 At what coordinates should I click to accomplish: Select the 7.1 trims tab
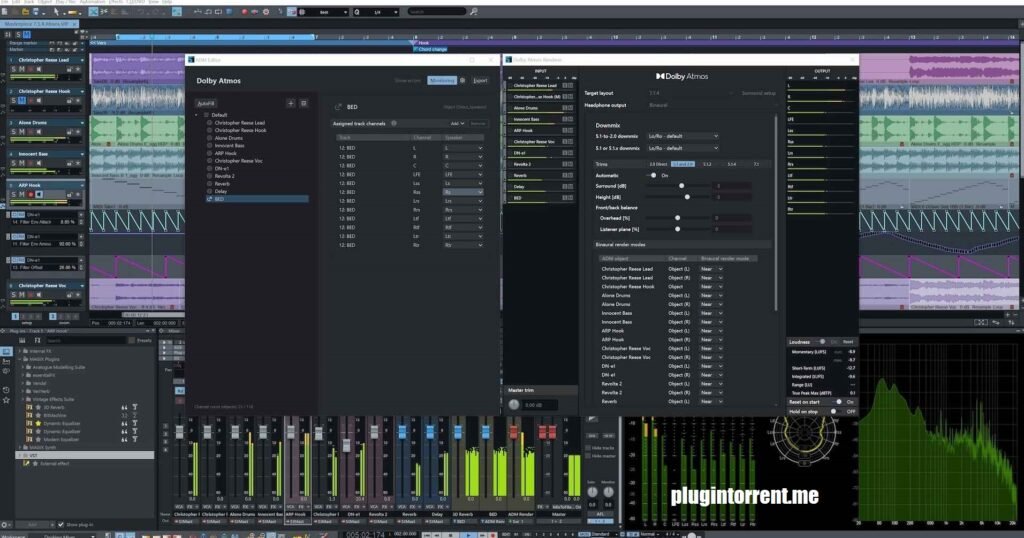[757, 165]
